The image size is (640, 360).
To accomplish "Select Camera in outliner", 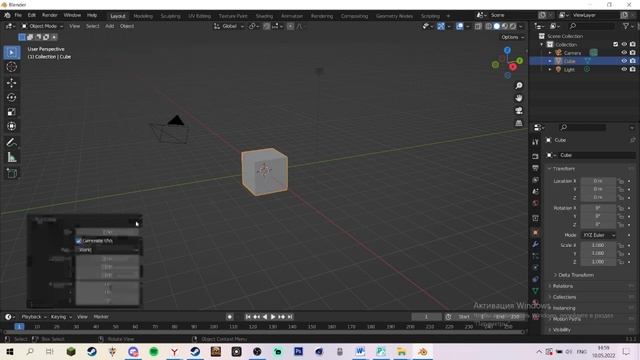I will [x=572, y=53].
